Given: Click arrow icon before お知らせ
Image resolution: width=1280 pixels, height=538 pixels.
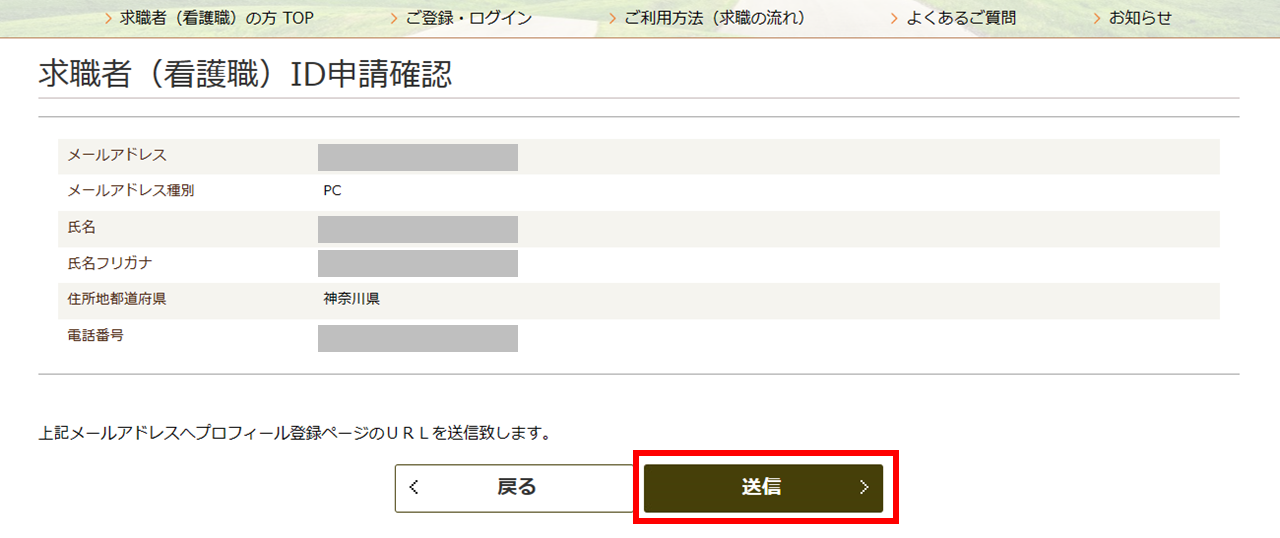Looking at the screenshot, I should click(x=1098, y=18).
